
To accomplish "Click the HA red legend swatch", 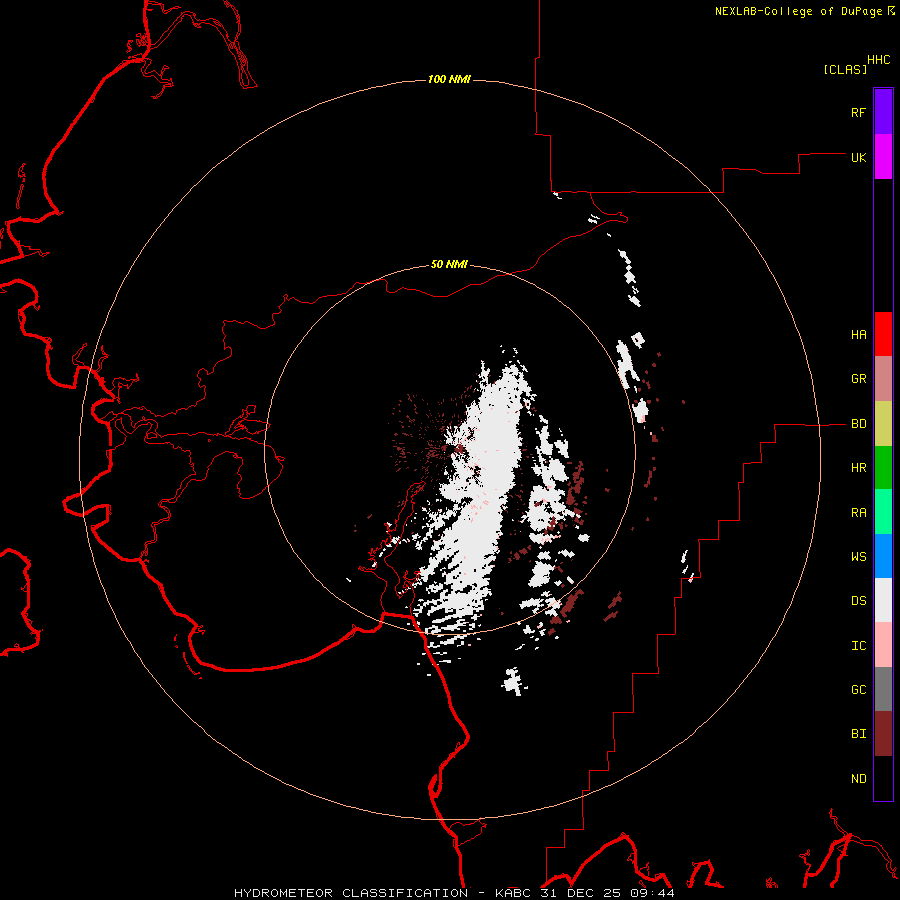I will click(883, 334).
